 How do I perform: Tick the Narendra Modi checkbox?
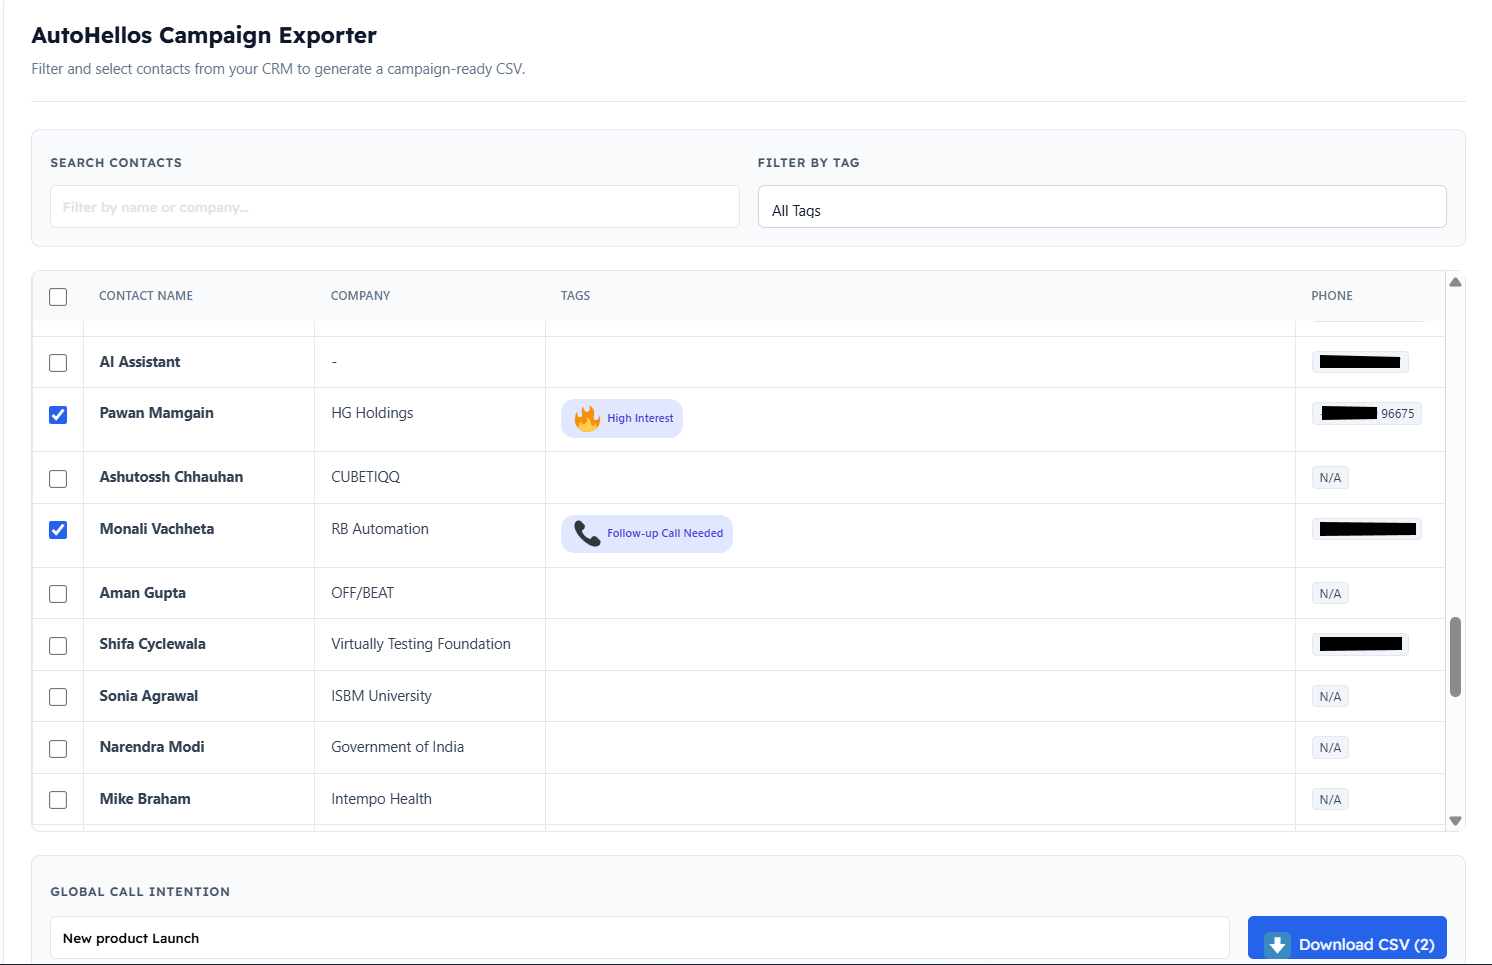click(x=58, y=749)
